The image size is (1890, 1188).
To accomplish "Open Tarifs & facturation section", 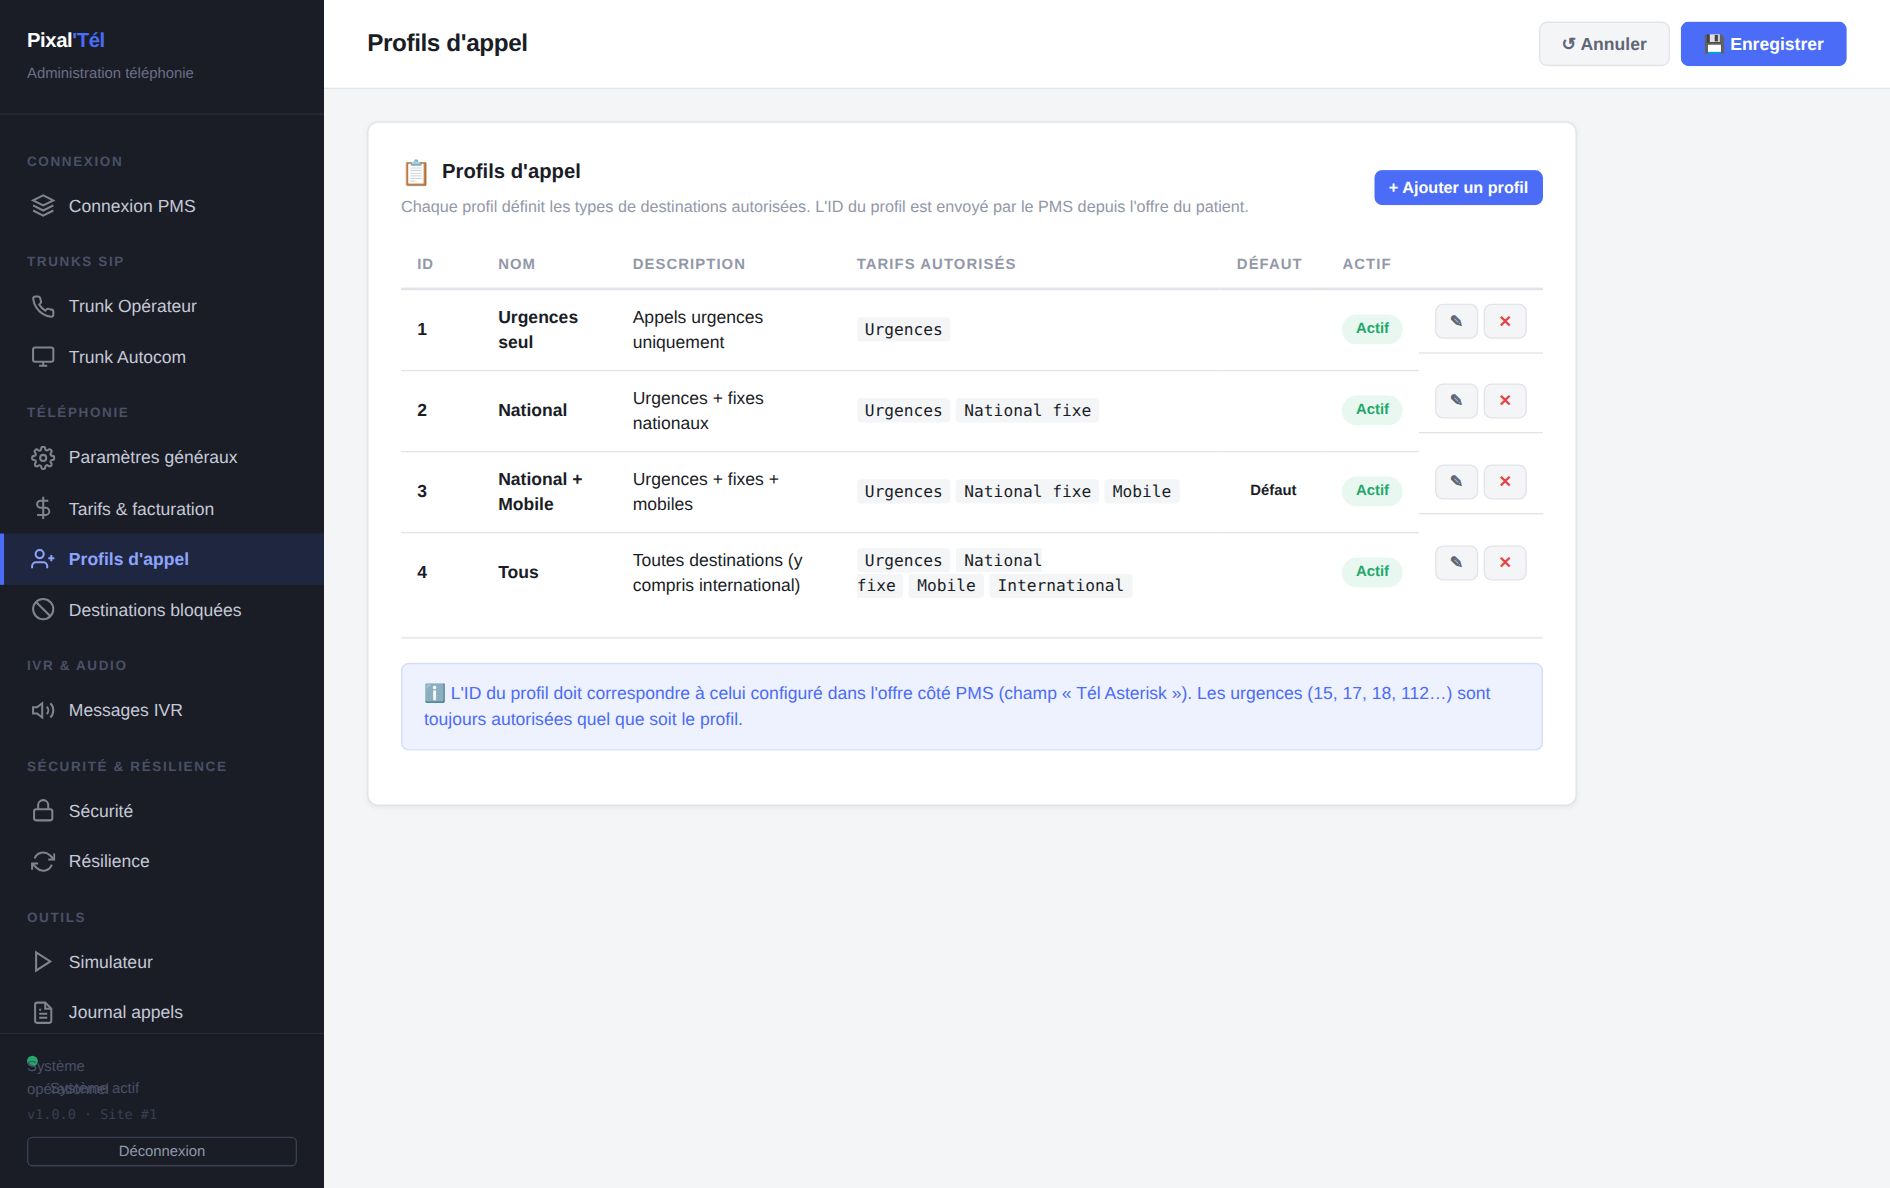I will pos(162,509).
